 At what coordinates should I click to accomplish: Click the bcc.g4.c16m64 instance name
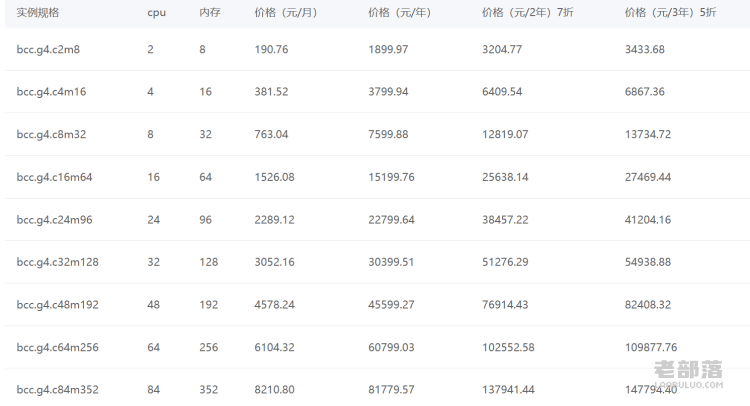point(55,177)
